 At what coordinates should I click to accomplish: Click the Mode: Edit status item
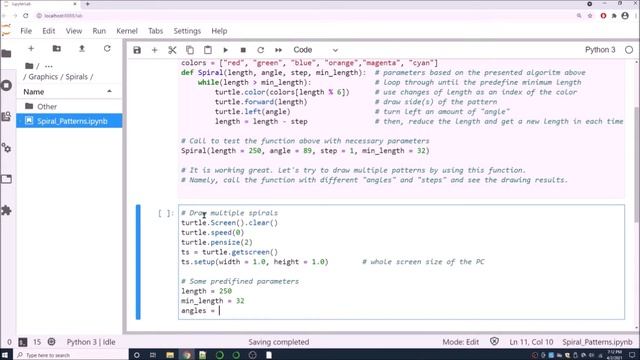pos(460,342)
